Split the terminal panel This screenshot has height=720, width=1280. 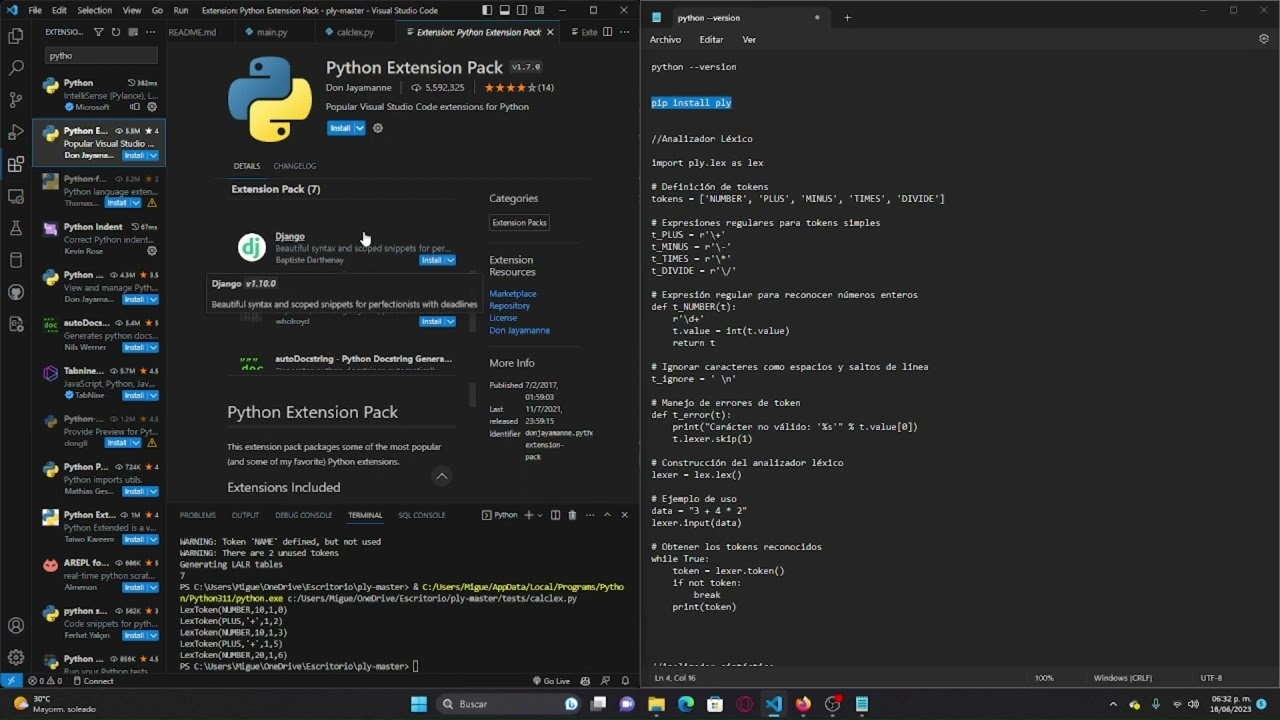[555, 515]
